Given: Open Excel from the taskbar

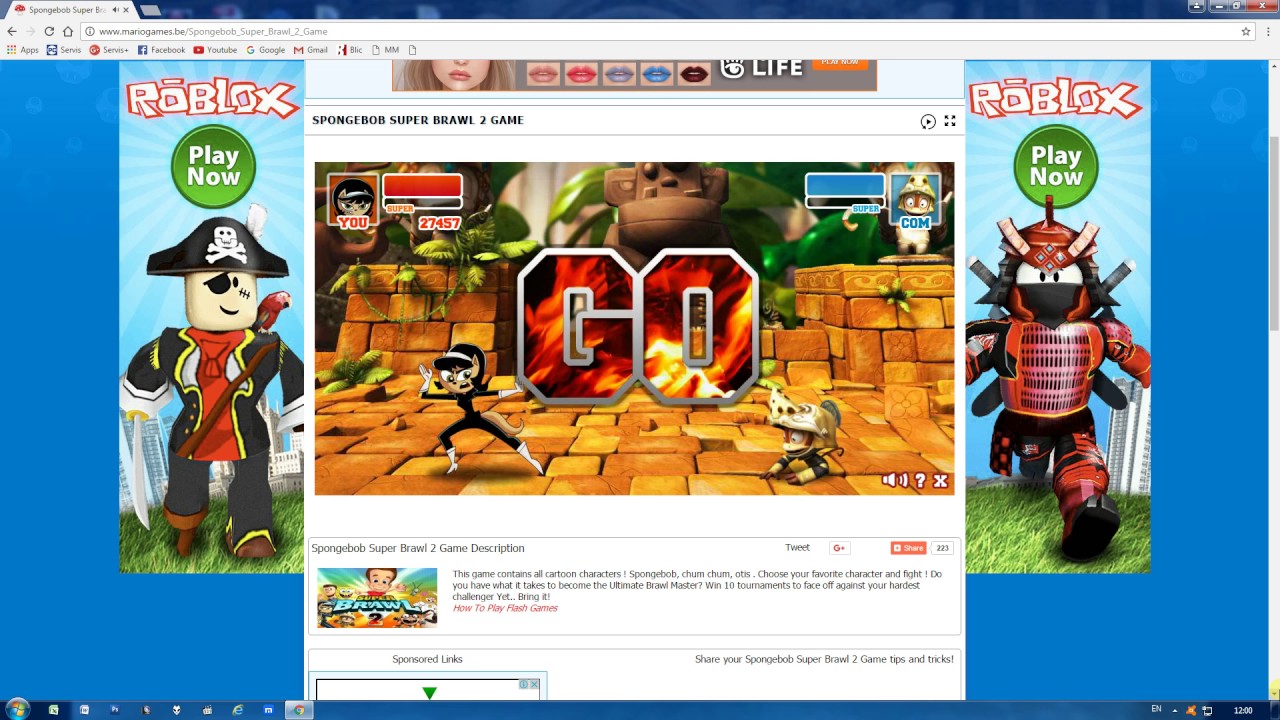Looking at the screenshot, I should coord(54,710).
